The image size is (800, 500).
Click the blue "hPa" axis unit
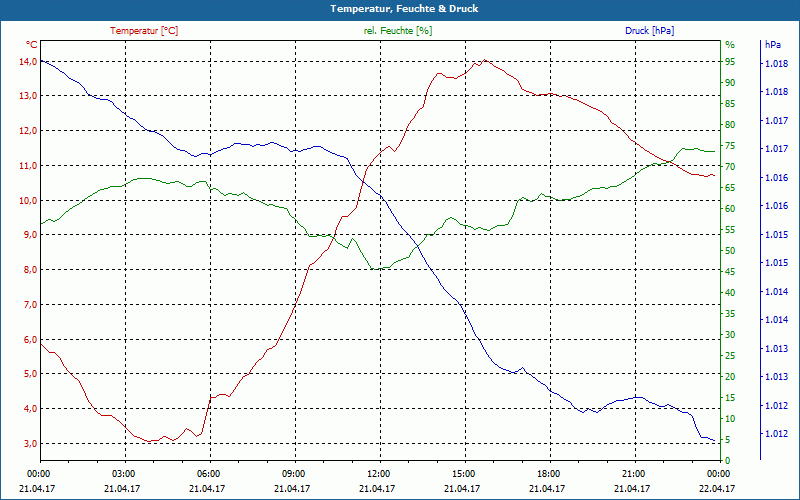click(772, 45)
